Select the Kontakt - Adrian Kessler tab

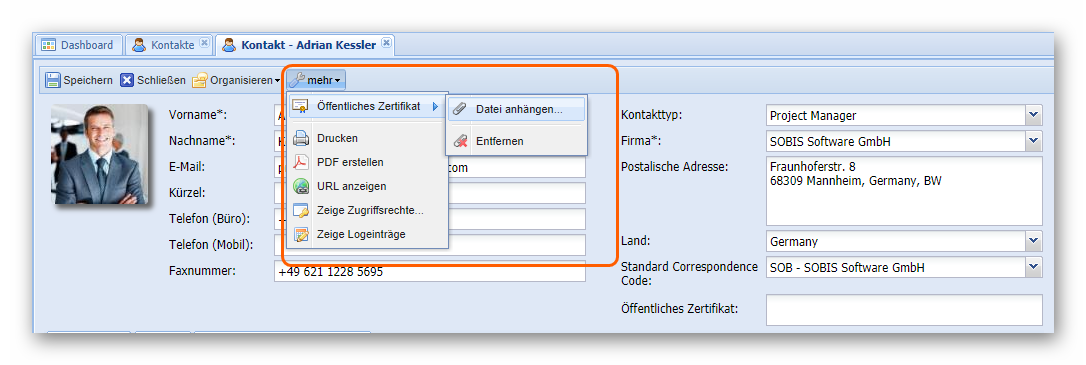point(305,45)
